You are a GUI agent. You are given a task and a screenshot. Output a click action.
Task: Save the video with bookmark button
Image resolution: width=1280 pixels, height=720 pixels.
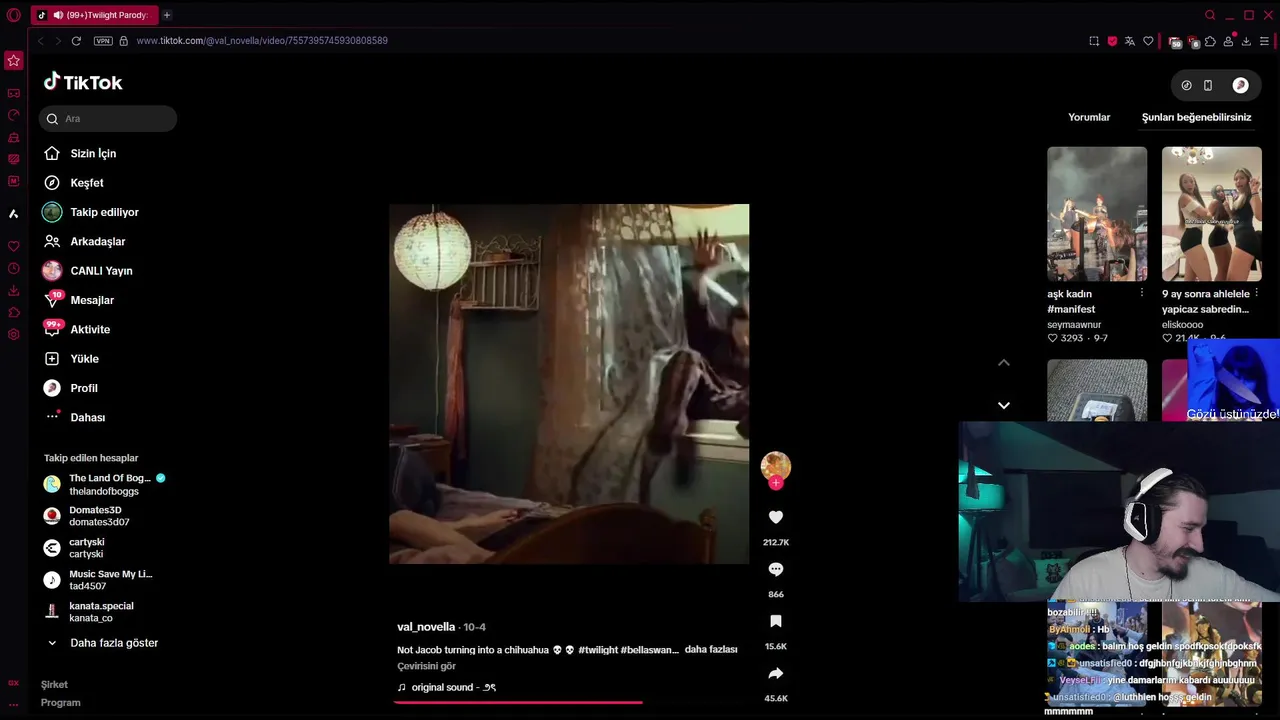click(x=776, y=621)
